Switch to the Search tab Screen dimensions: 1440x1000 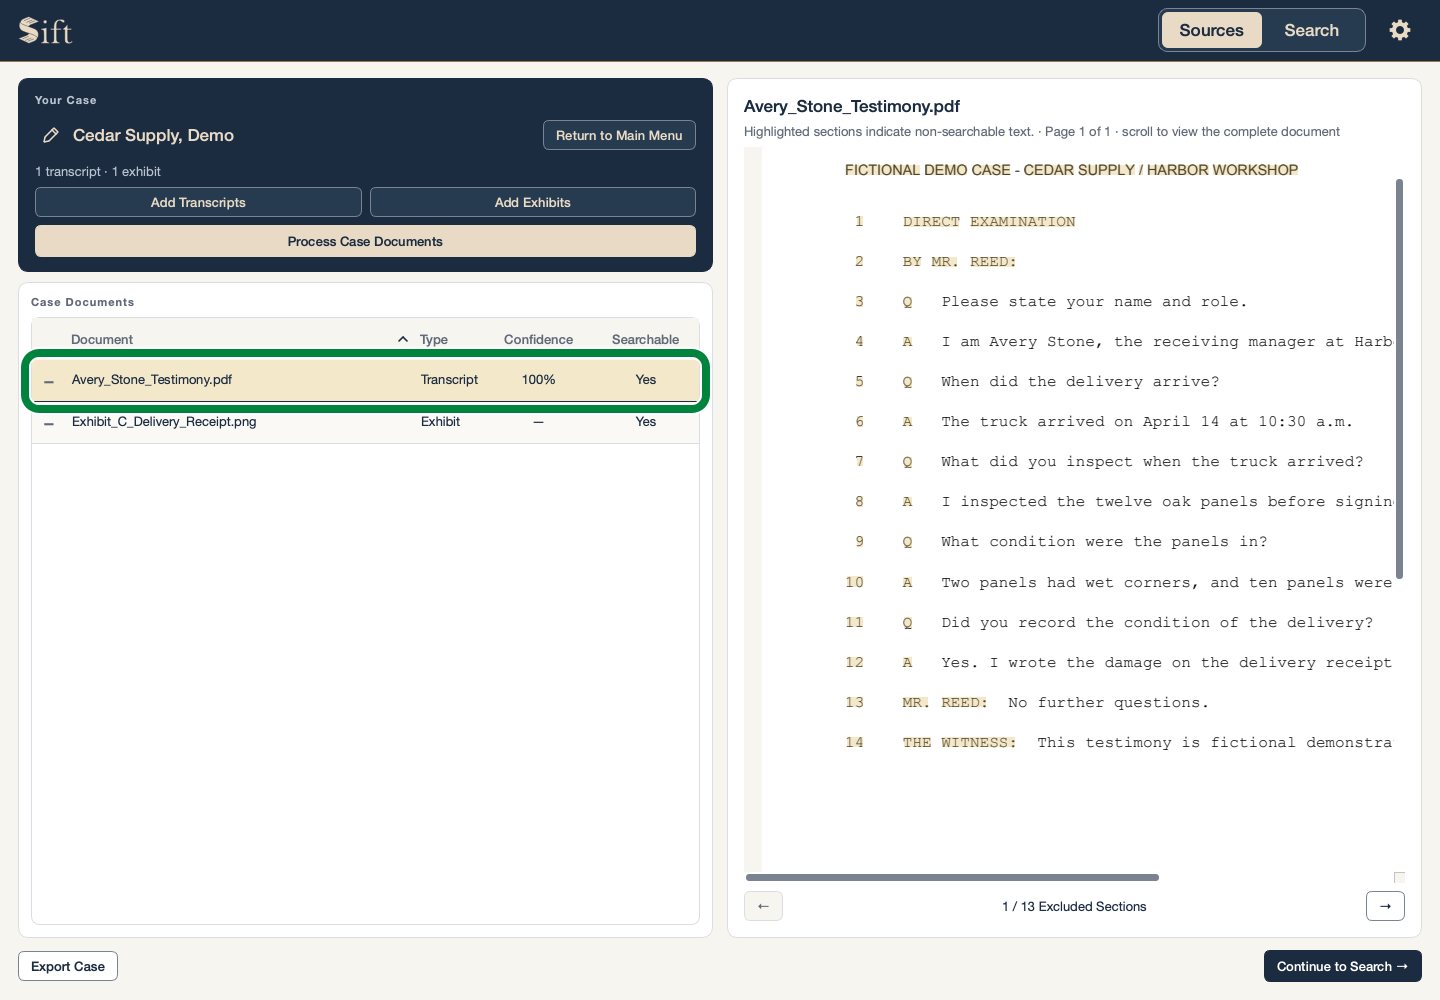tap(1311, 30)
